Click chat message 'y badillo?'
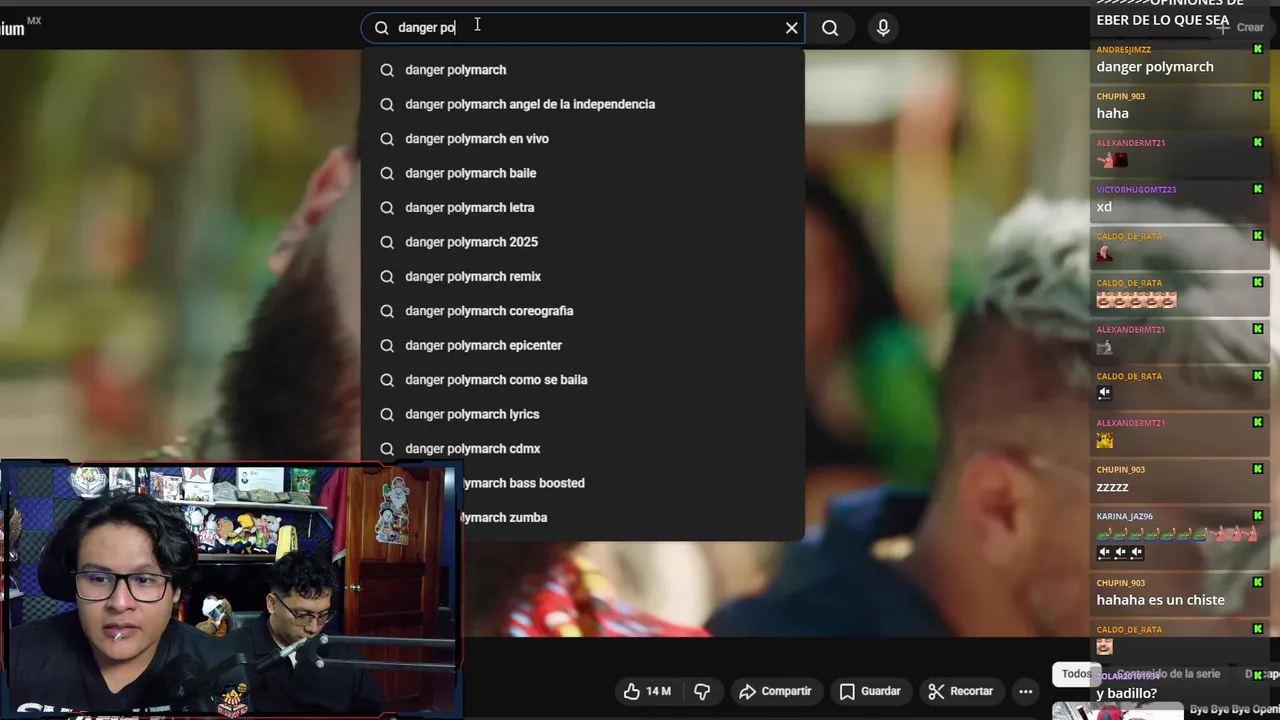 [x=1126, y=694]
